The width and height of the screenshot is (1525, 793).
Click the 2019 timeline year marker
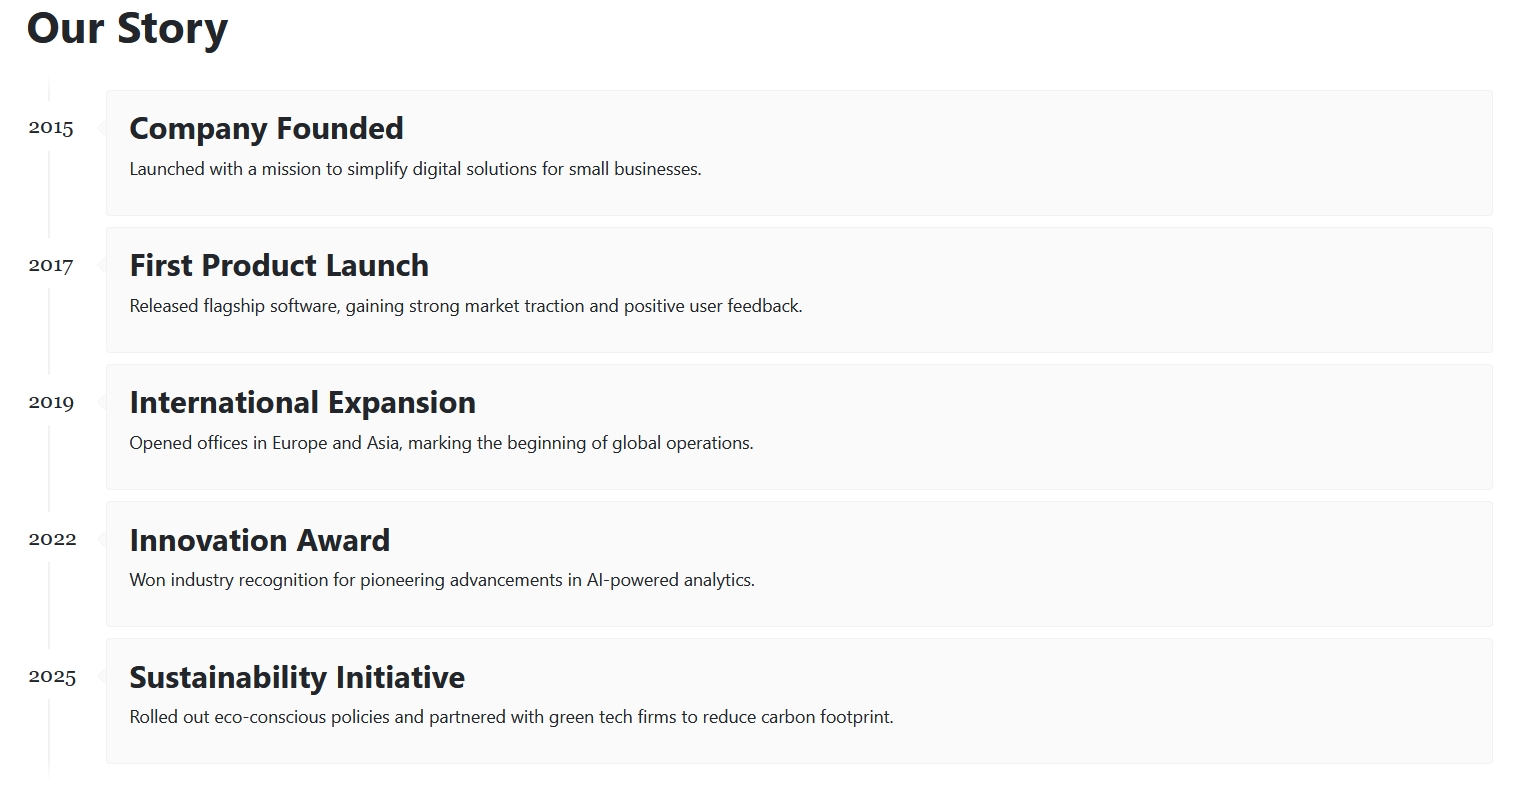[x=51, y=402]
